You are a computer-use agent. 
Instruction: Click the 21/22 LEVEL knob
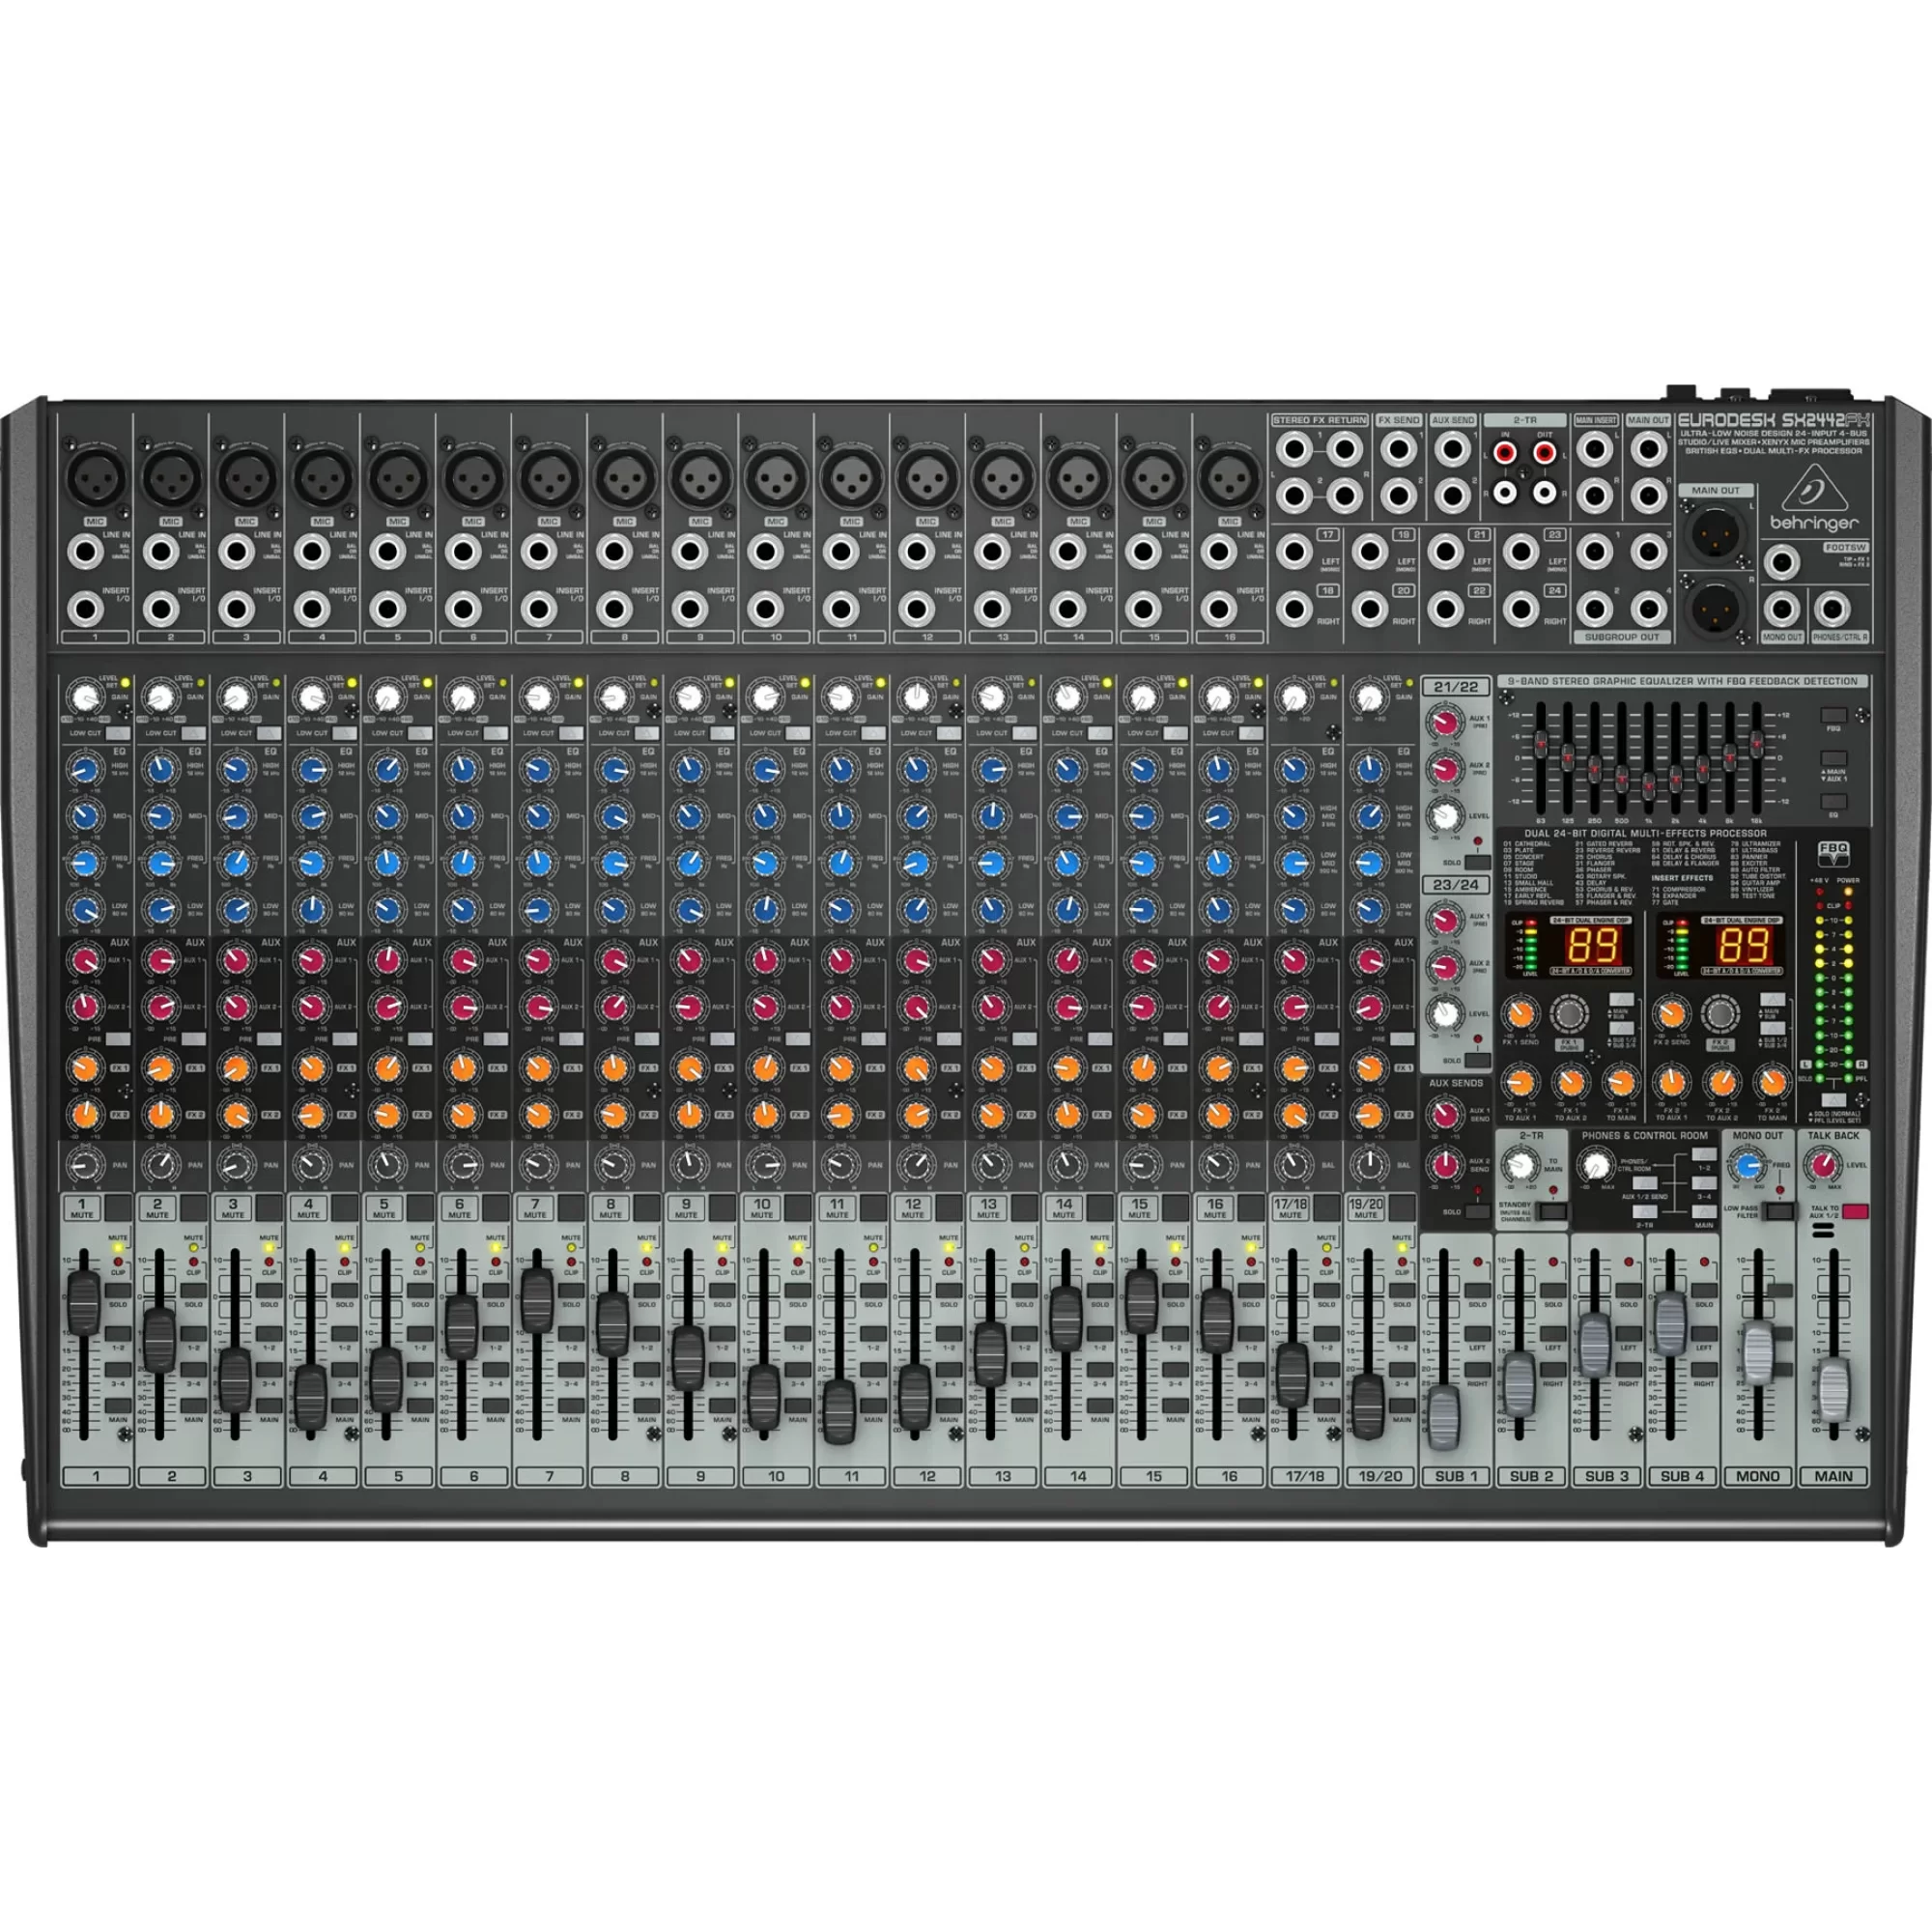[1444, 816]
